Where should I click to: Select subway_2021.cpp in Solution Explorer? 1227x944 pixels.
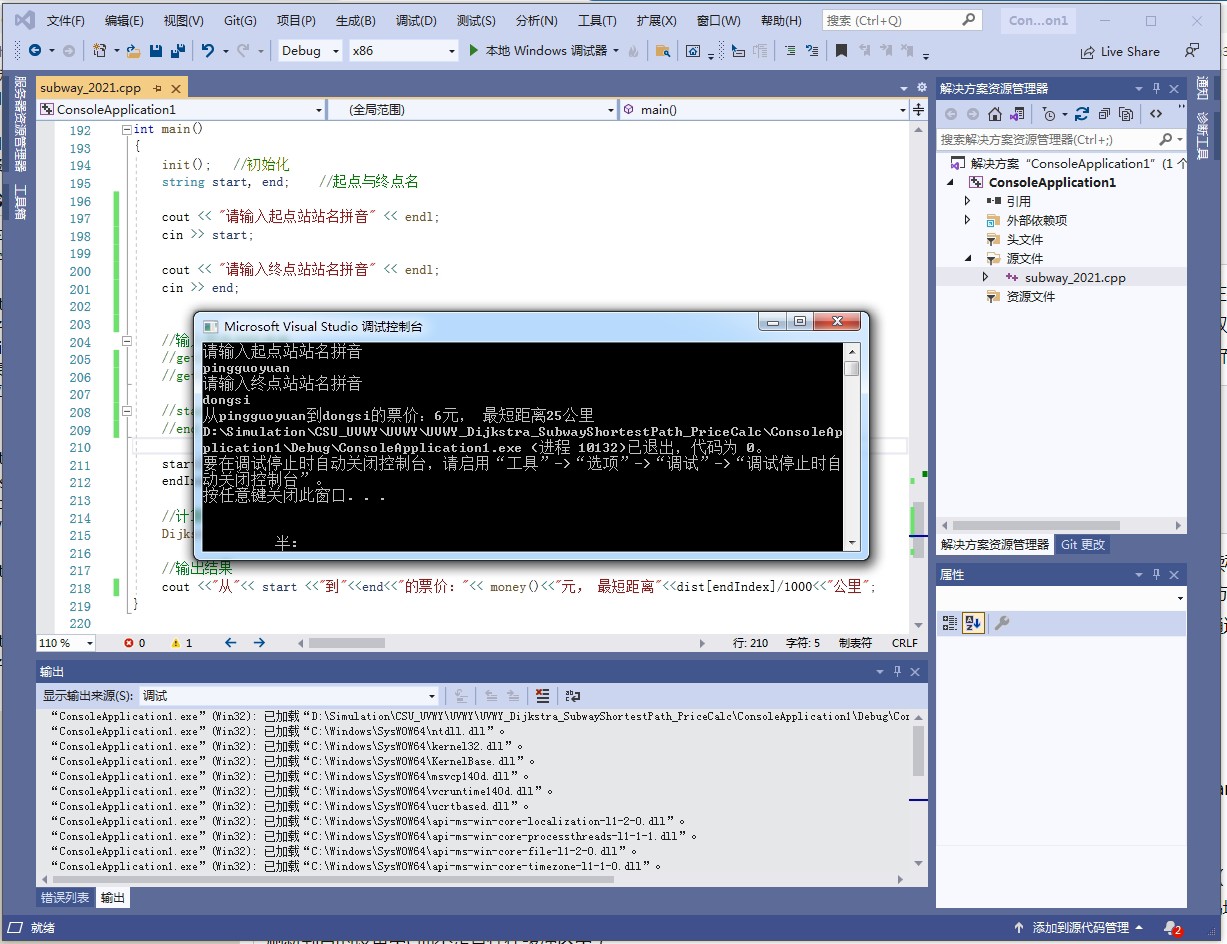coord(1074,278)
